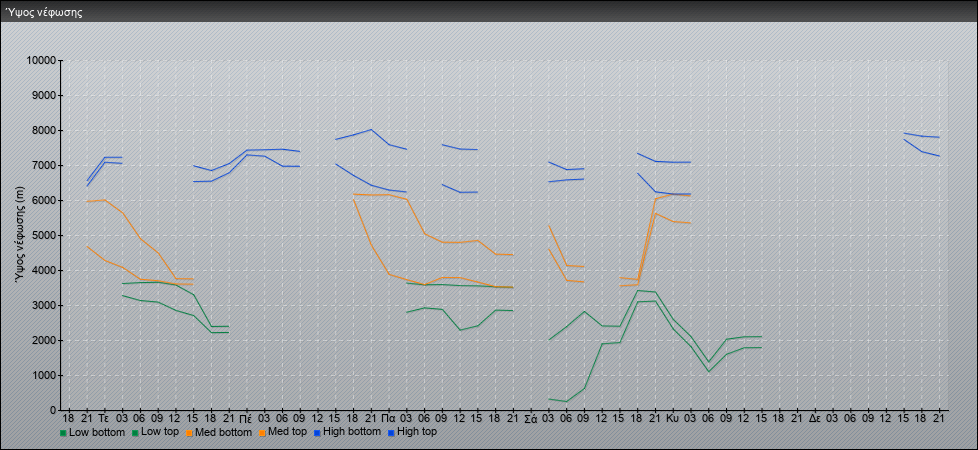Image resolution: width=978 pixels, height=450 pixels.
Task: Click the Δε day label on x-axis
Action: coord(815,418)
